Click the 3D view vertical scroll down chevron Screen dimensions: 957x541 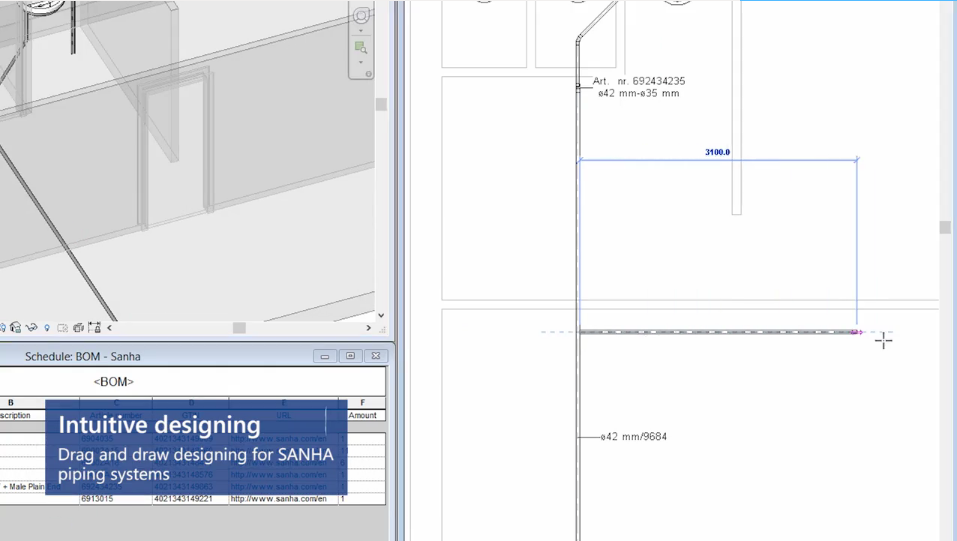tap(380, 315)
